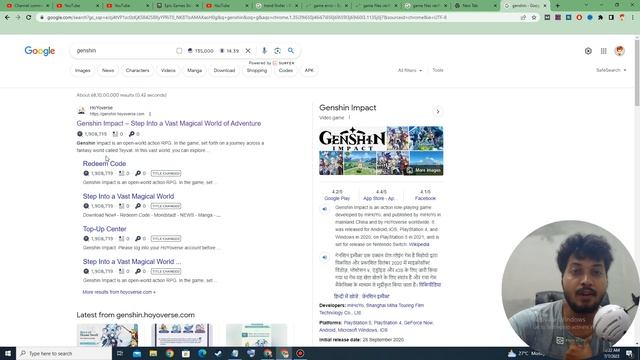The width and height of the screenshot is (640, 360).
Task: Click the red record icon in the taskbar
Action: click(300, 353)
